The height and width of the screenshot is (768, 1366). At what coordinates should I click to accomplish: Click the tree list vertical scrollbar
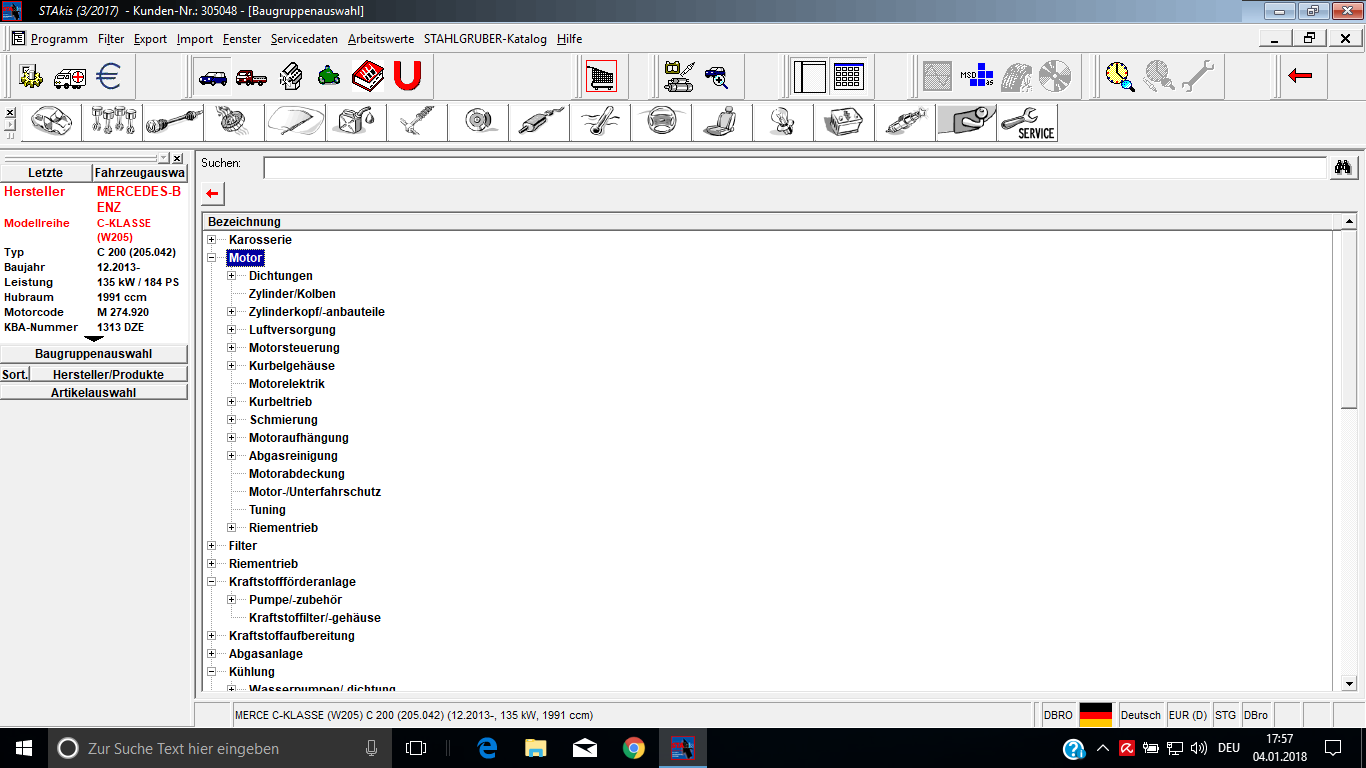point(1348,452)
